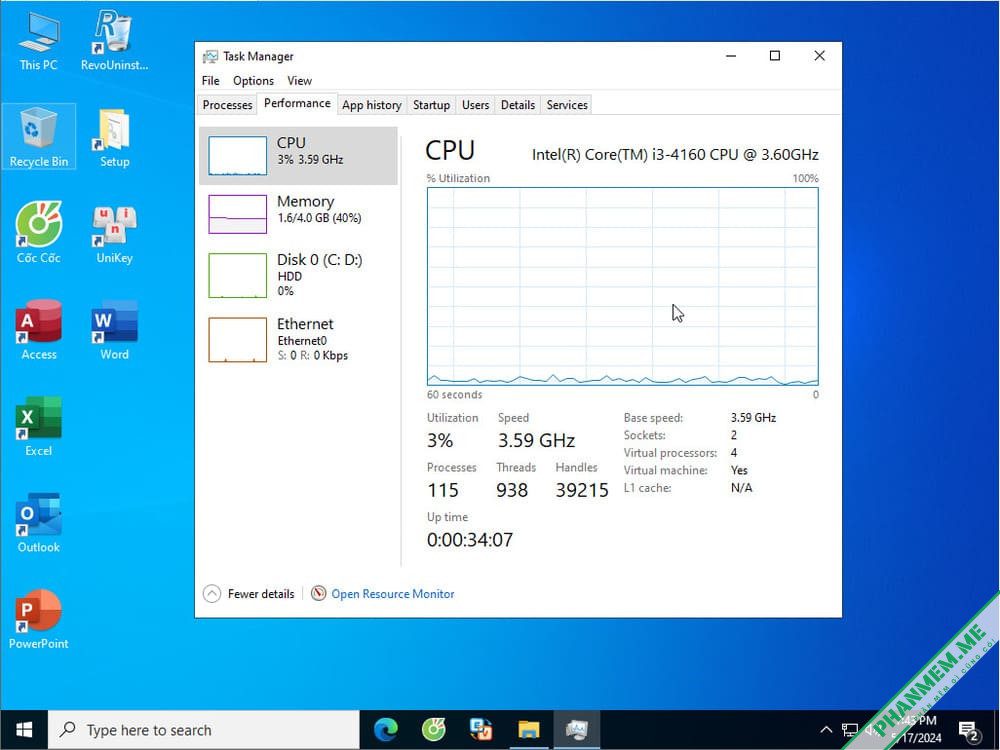The width and height of the screenshot is (1000, 750).
Task: Click the Up time value 0:00:34:07
Action: coord(470,540)
